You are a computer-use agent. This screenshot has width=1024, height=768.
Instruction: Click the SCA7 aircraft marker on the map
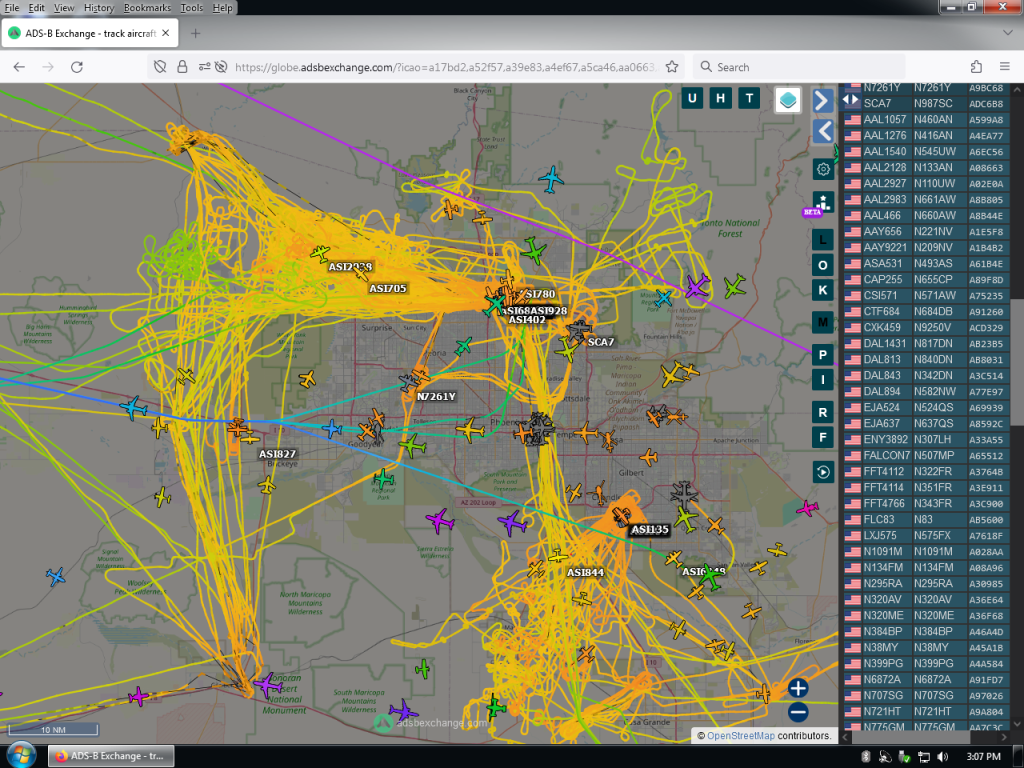click(578, 331)
